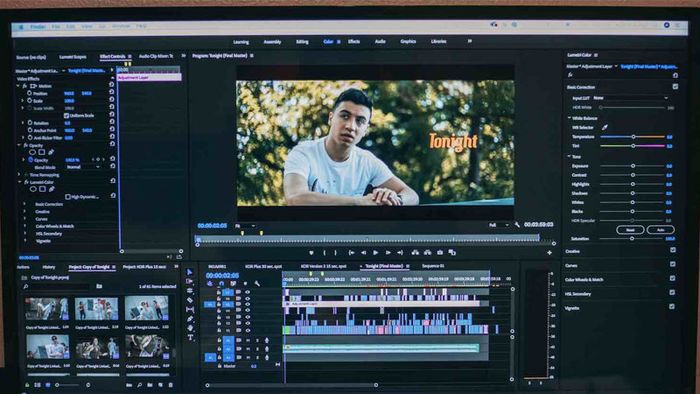Adjust the Tint slider handle
This screenshot has height=394, width=700.
[633, 146]
